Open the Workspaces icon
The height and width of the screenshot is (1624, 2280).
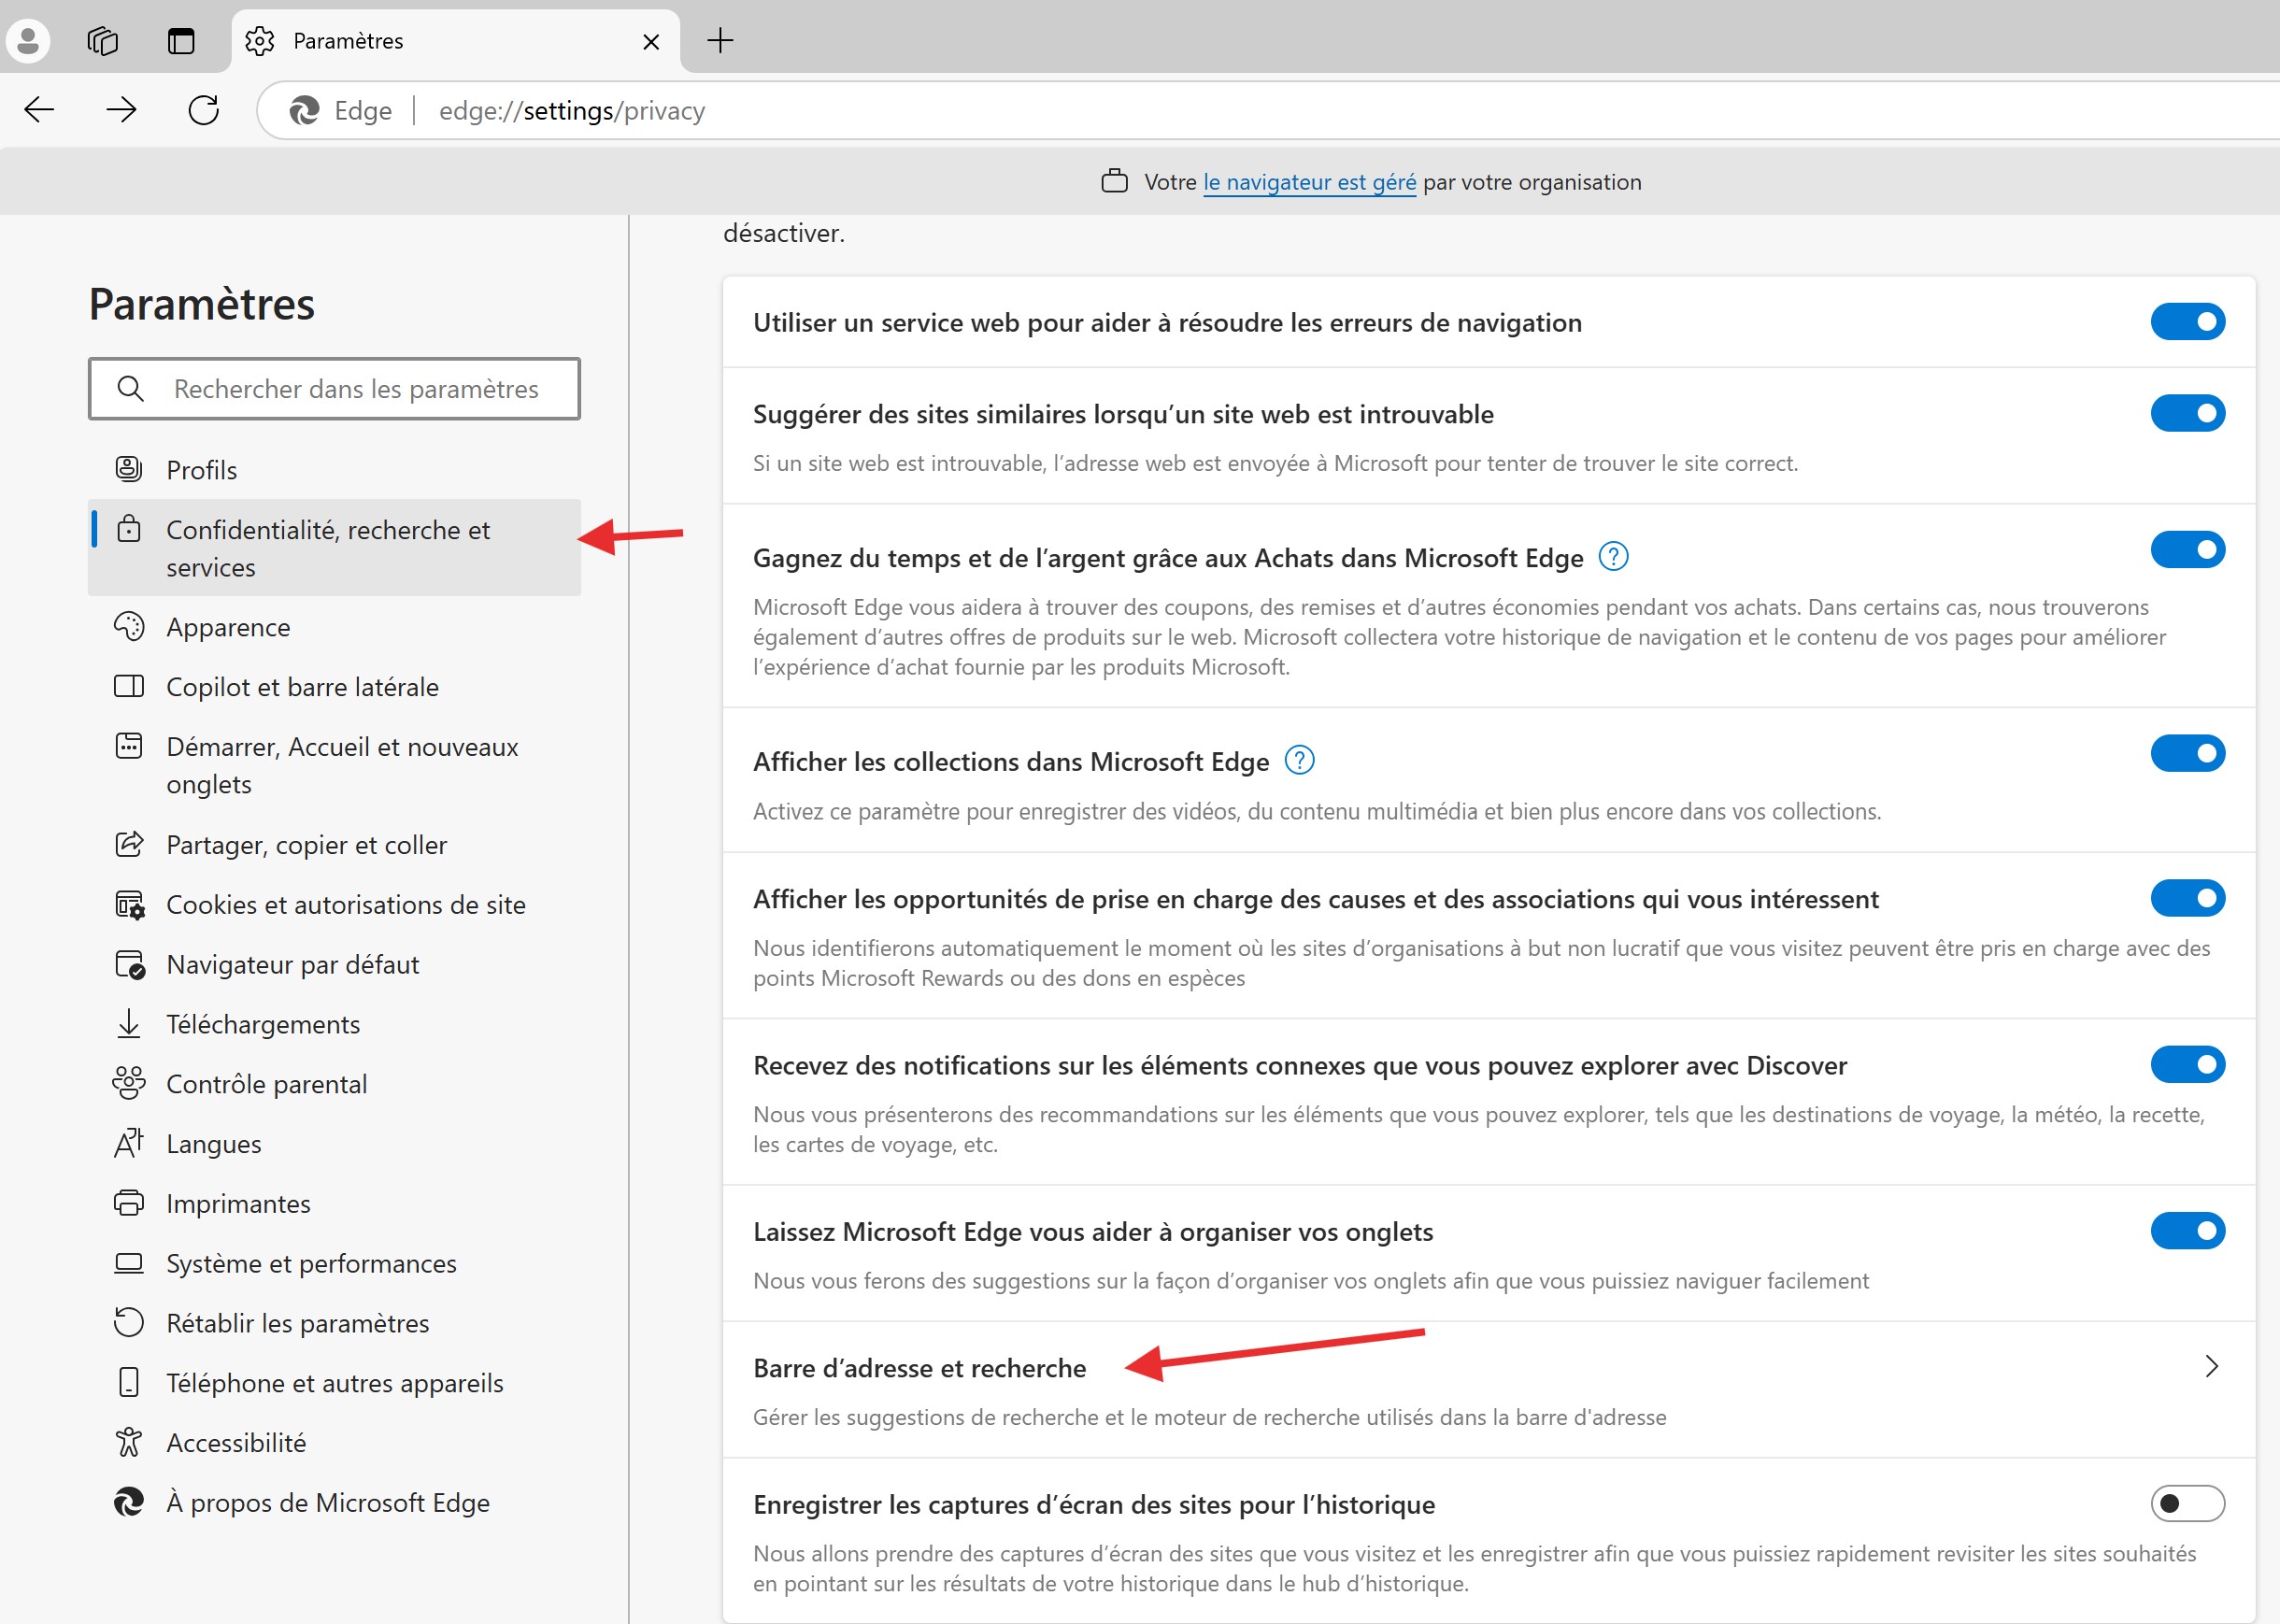coord(103,41)
